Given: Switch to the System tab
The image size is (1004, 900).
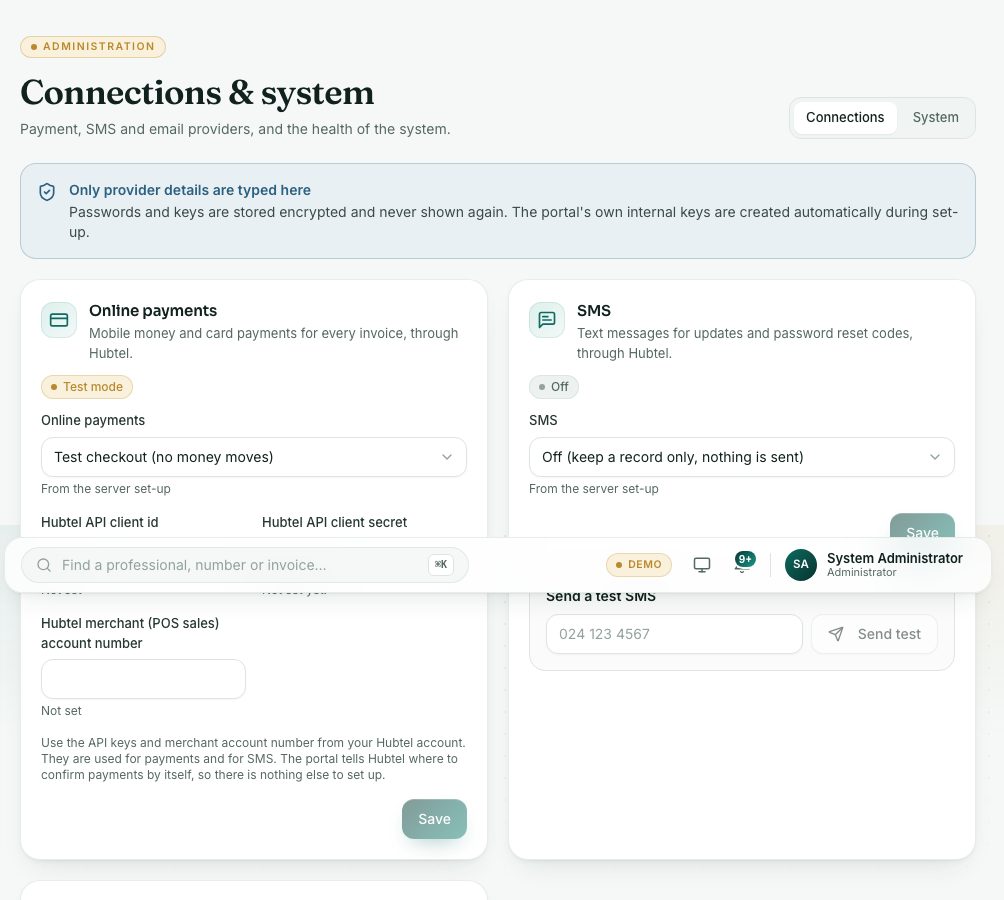Looking at the screenshot, I should coord(935,118).
